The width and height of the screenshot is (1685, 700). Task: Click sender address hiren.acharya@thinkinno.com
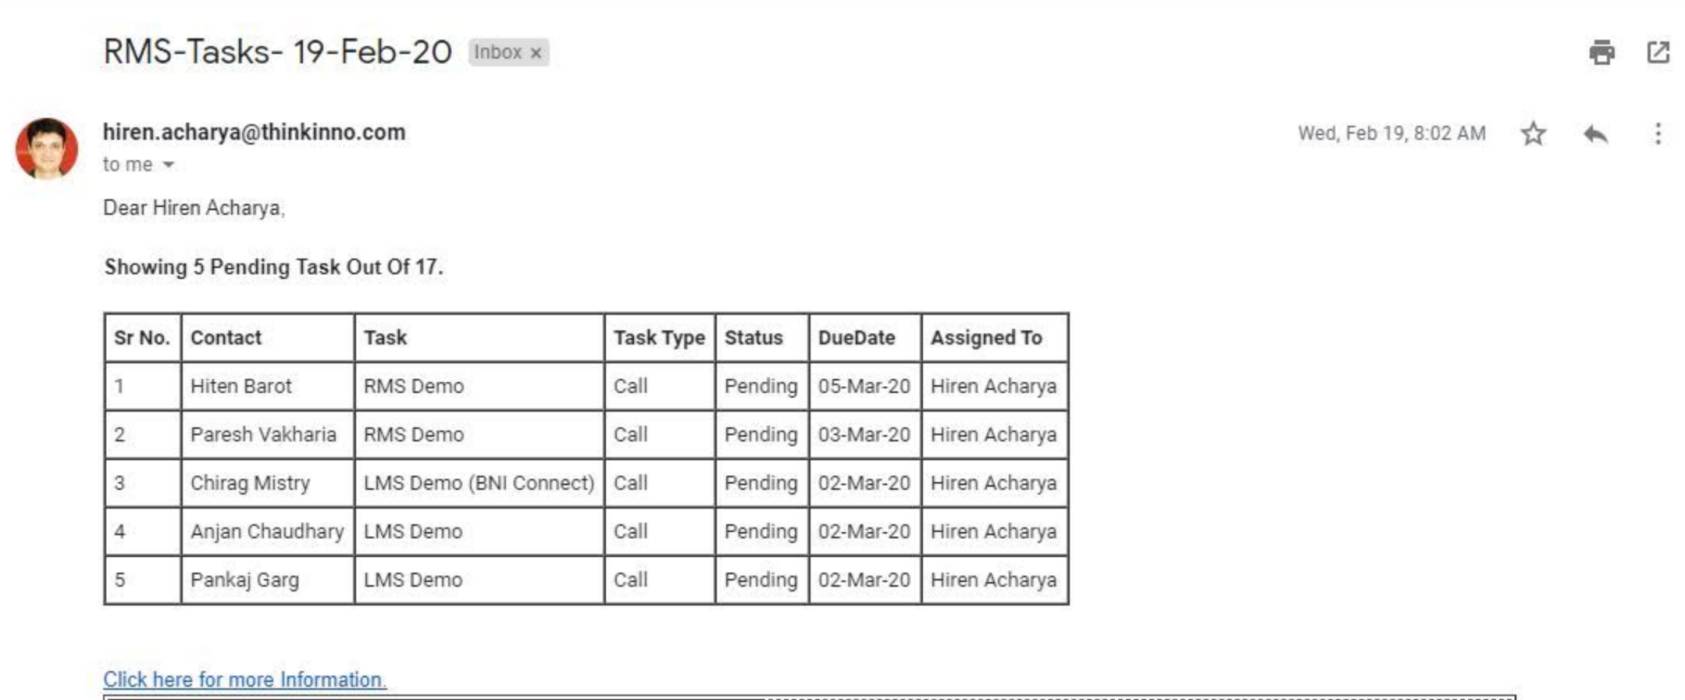(x=254, y=132)
